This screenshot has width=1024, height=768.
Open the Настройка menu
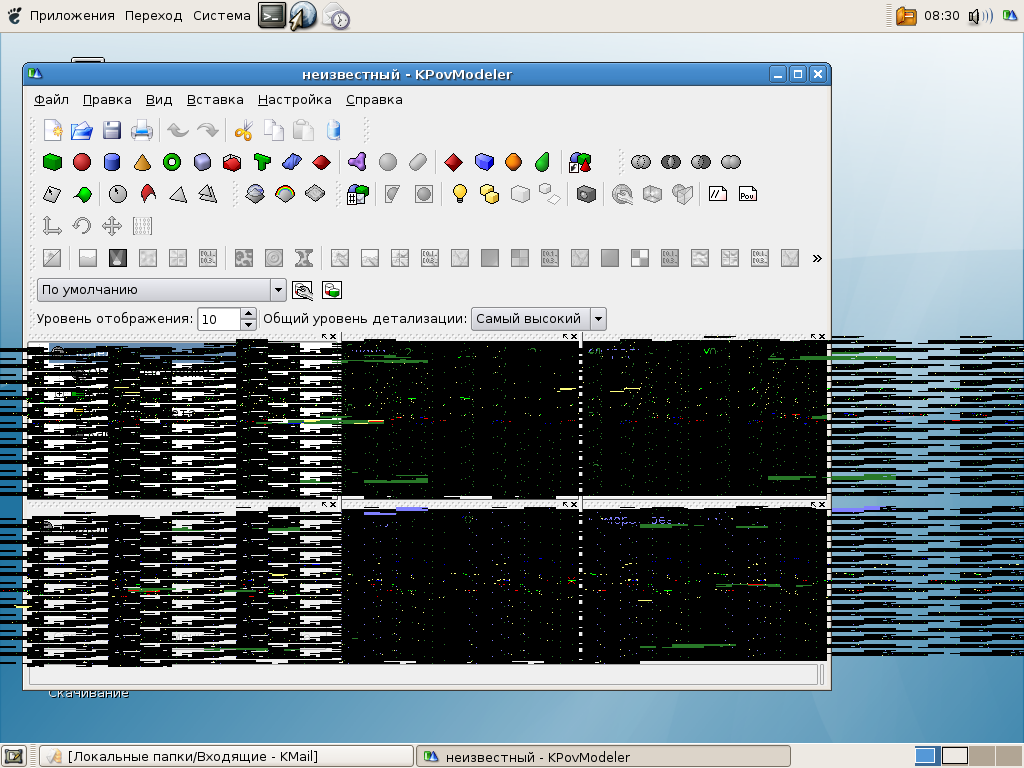tap(294, 100)
